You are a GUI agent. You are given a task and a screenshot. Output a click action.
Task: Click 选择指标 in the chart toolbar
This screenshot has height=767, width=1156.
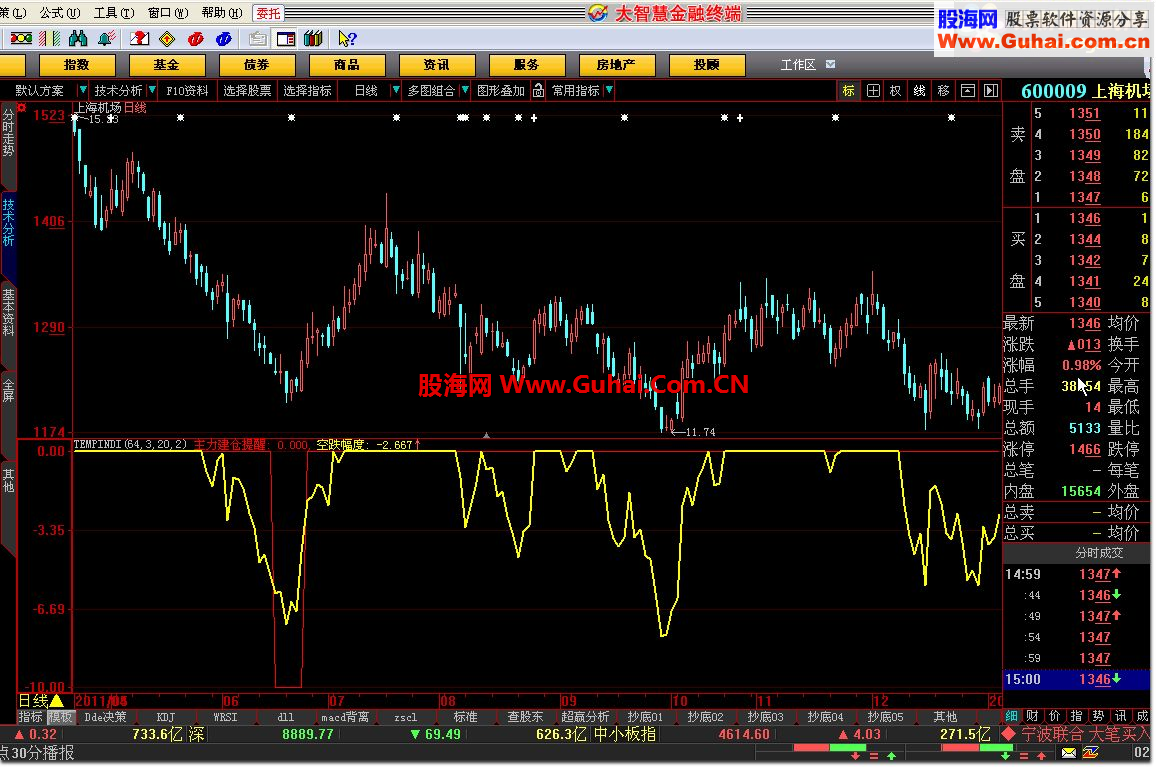[307, 91]
